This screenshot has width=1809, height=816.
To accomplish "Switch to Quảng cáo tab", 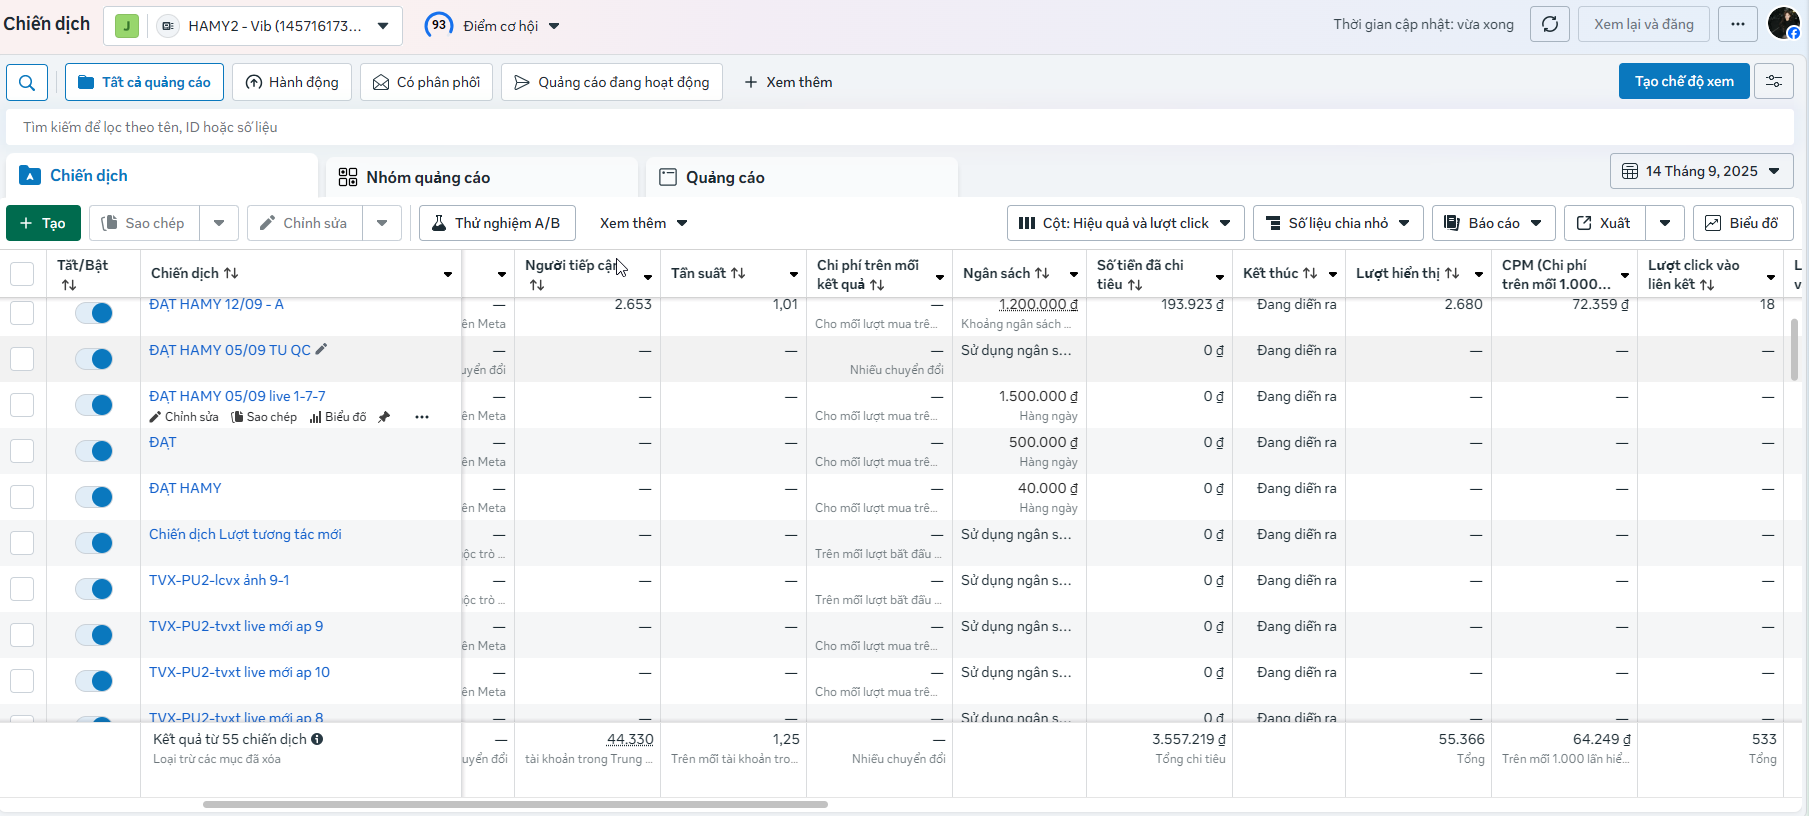I will [802, 177].
